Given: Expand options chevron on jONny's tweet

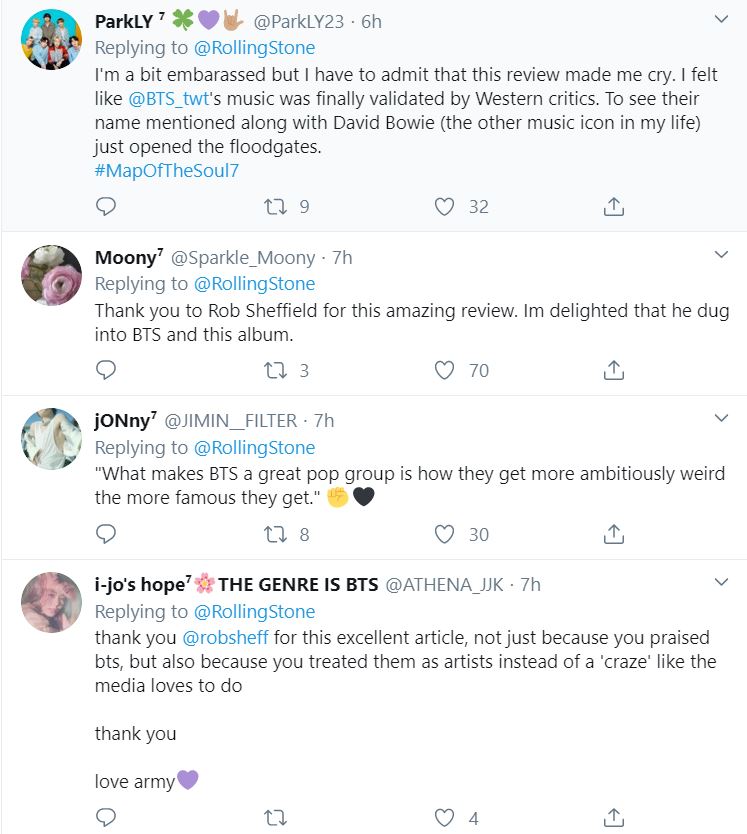Looking at the screenshot, I should coord(721,418).
